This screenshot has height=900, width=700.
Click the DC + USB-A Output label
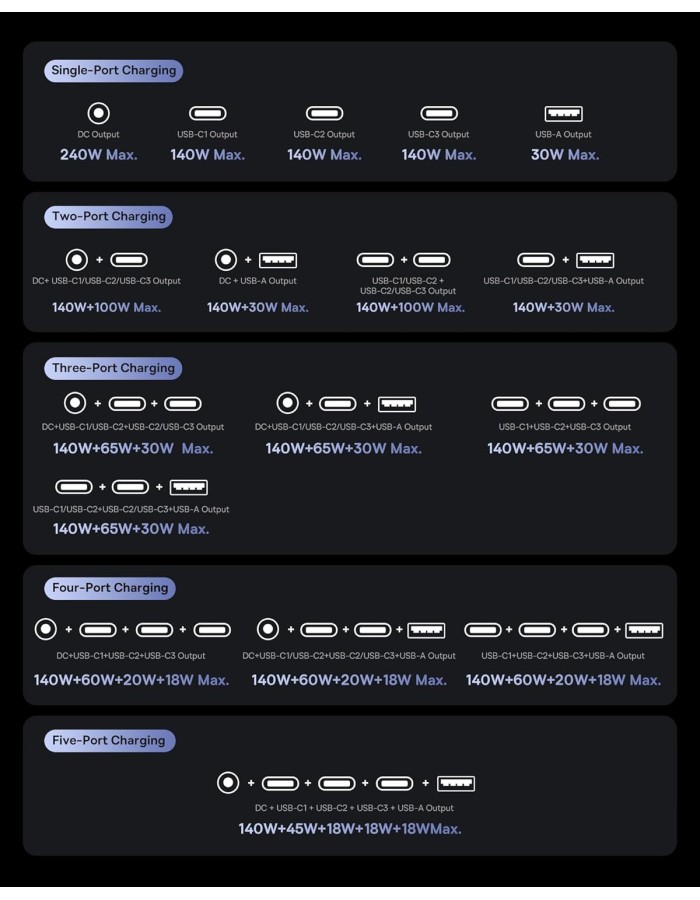258,281
